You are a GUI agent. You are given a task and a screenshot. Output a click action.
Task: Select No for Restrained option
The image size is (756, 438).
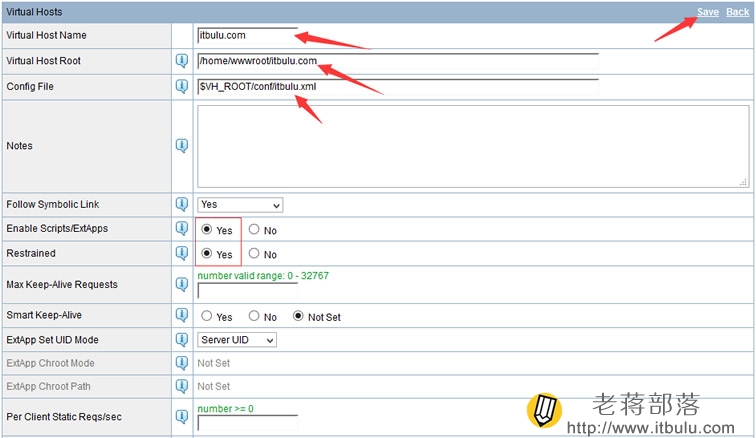(x=254, y=253)
